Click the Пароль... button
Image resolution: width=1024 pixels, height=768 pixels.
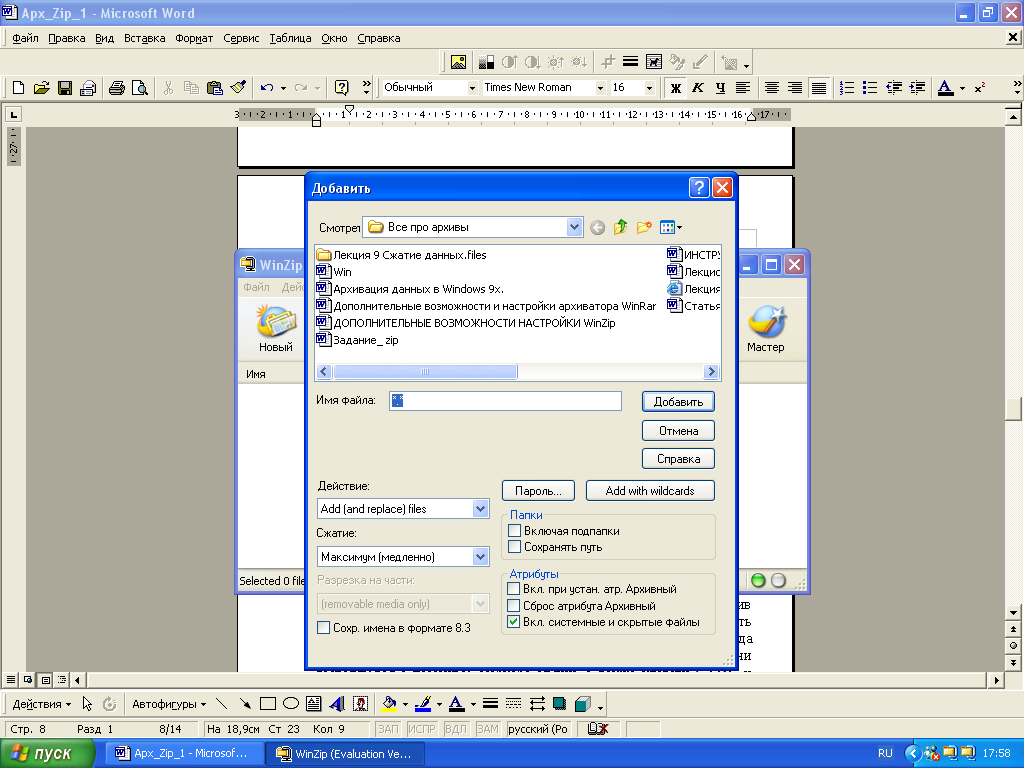pyautogui.click(x=538, y=490)
